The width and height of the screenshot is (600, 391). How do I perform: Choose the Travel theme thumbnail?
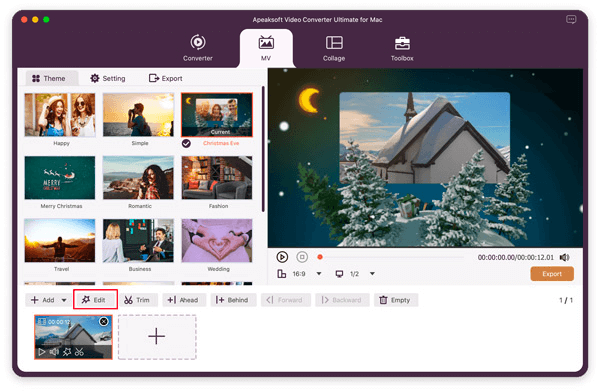(x=60, y=240)
